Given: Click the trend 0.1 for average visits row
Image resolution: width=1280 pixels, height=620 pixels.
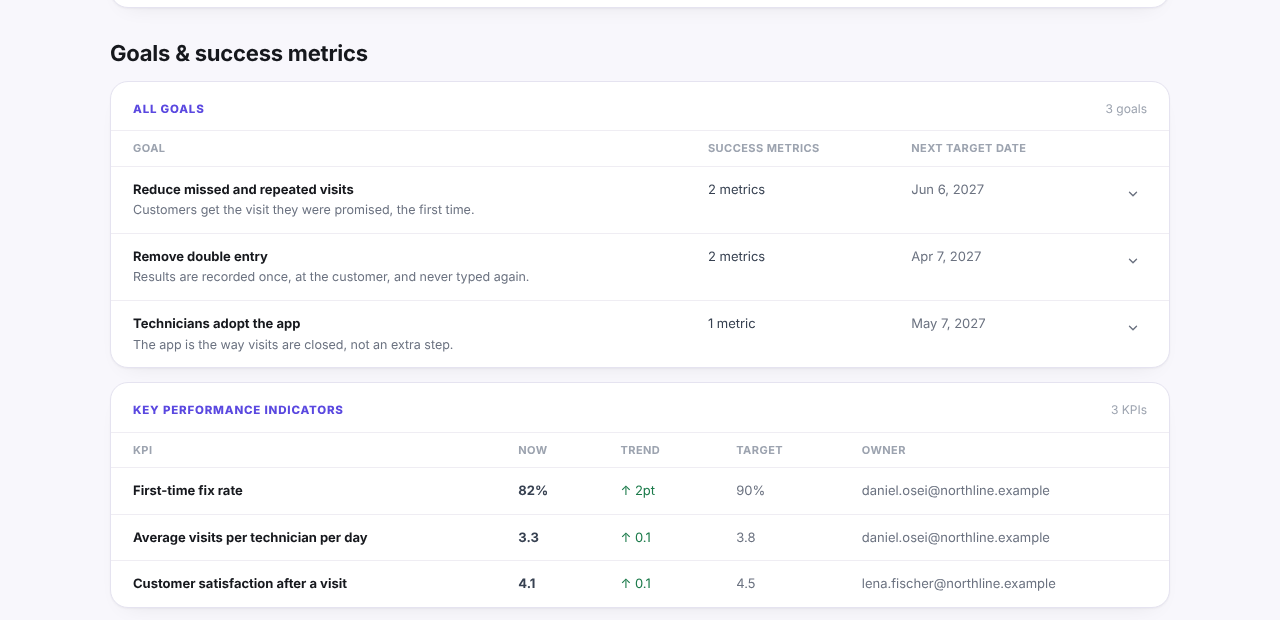Looking at the screenshot, I should coord(636,537).
